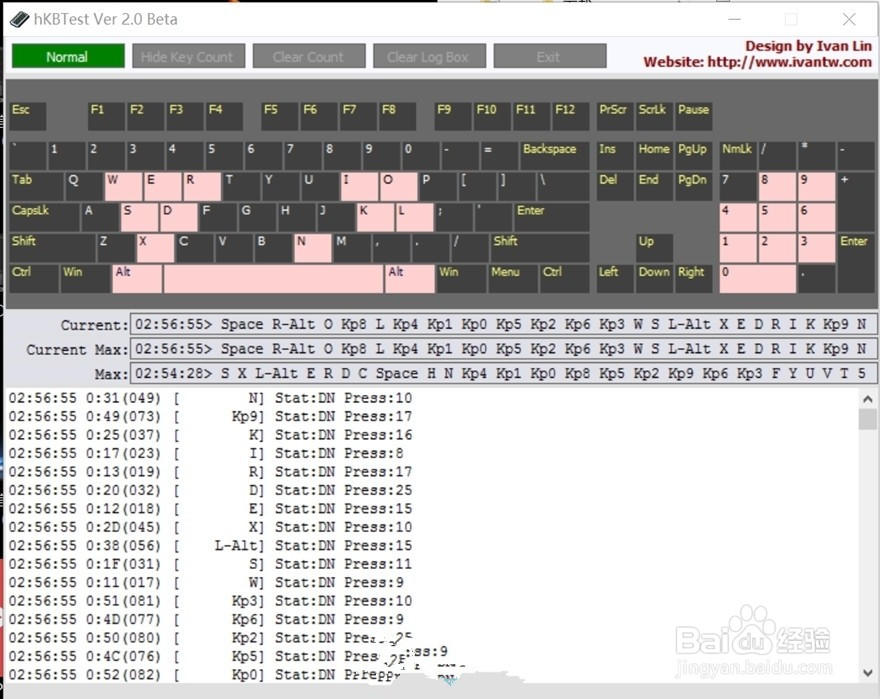This screenshot has height=699, width=880.
Task: Click the Max key log field
Action: click(503, 374)
